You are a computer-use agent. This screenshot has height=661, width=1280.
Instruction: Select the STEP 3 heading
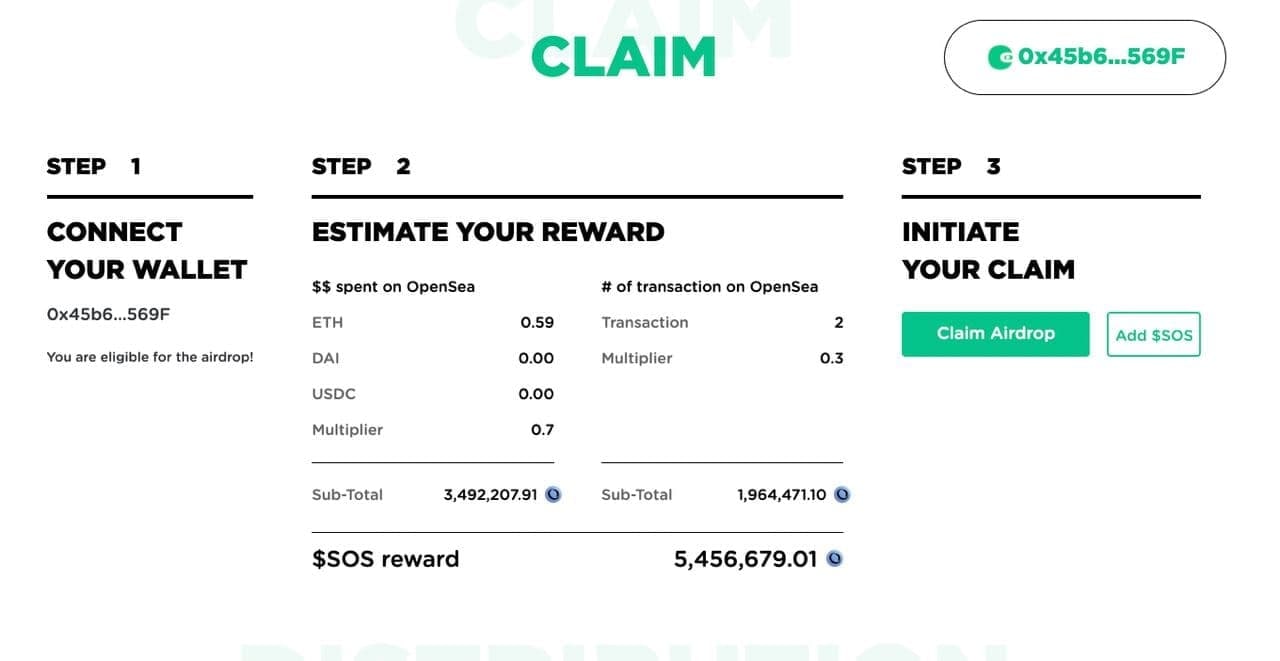pos(951,166)
